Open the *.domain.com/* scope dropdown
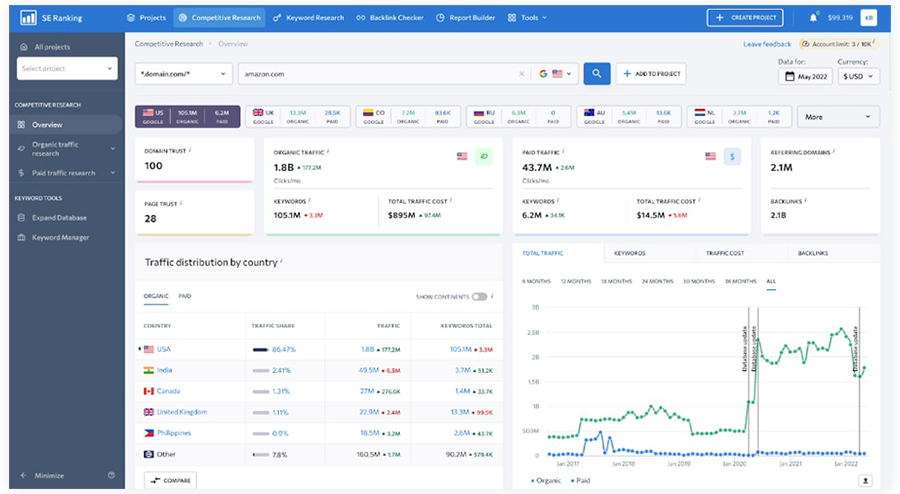This screenshot has height=494, width=900. coord(183,74)
